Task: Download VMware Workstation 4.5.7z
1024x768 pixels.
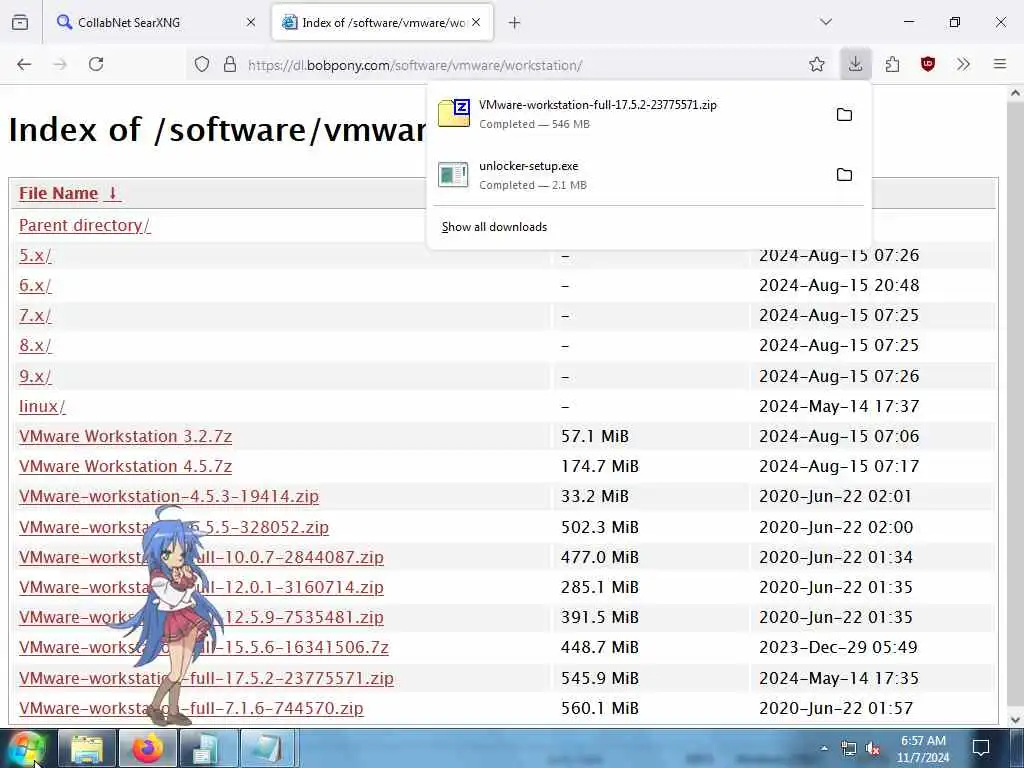Action: (x=125, y=466)
